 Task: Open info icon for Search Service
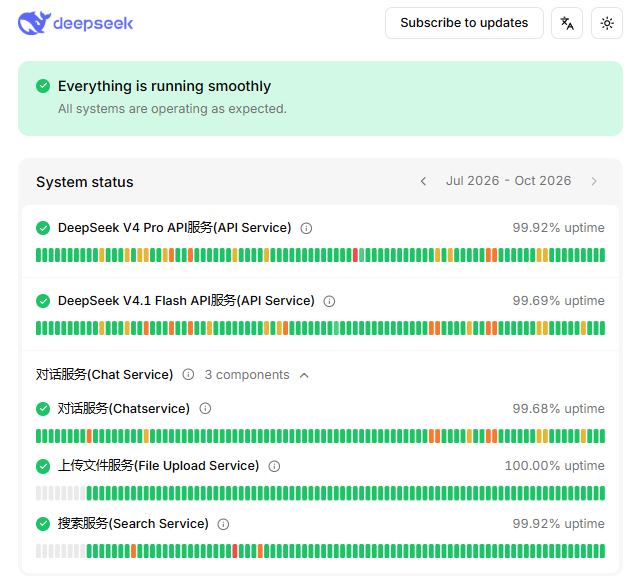pos(223,524)
